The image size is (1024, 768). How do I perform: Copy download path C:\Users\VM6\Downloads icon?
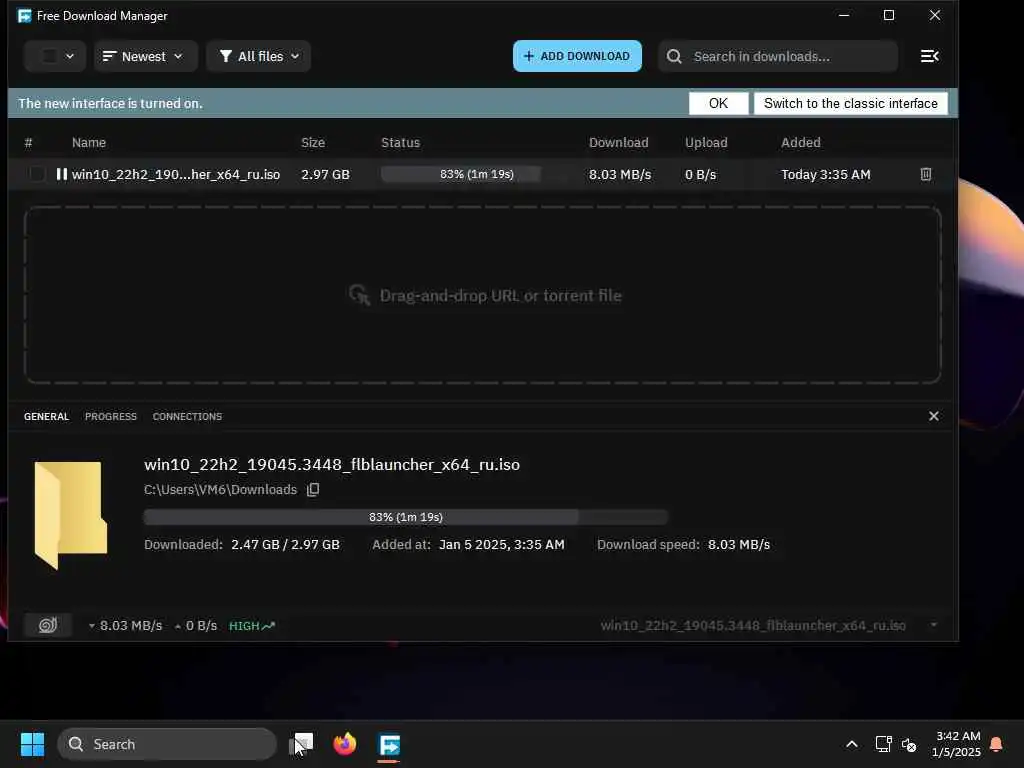[313, 490]
